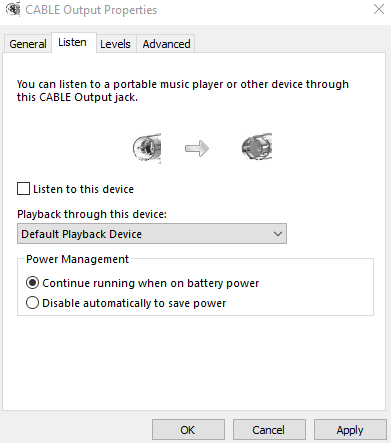Image resolution: width=391 pixels, height=443 pixels.
Task: Close the CABLE Output Properties dialog
Action: 379,9
